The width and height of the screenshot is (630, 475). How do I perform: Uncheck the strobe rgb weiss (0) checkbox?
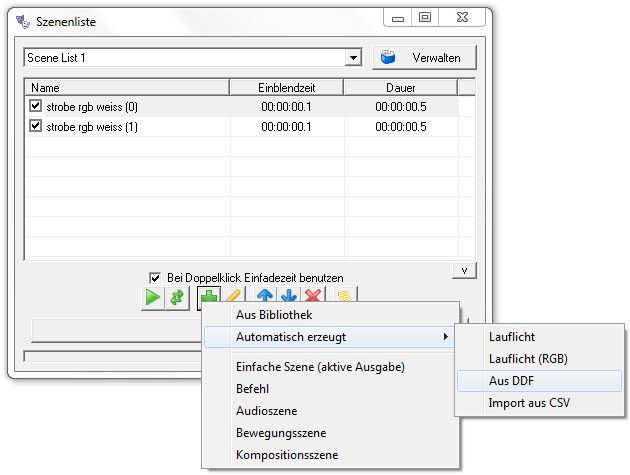click(36, 106)
